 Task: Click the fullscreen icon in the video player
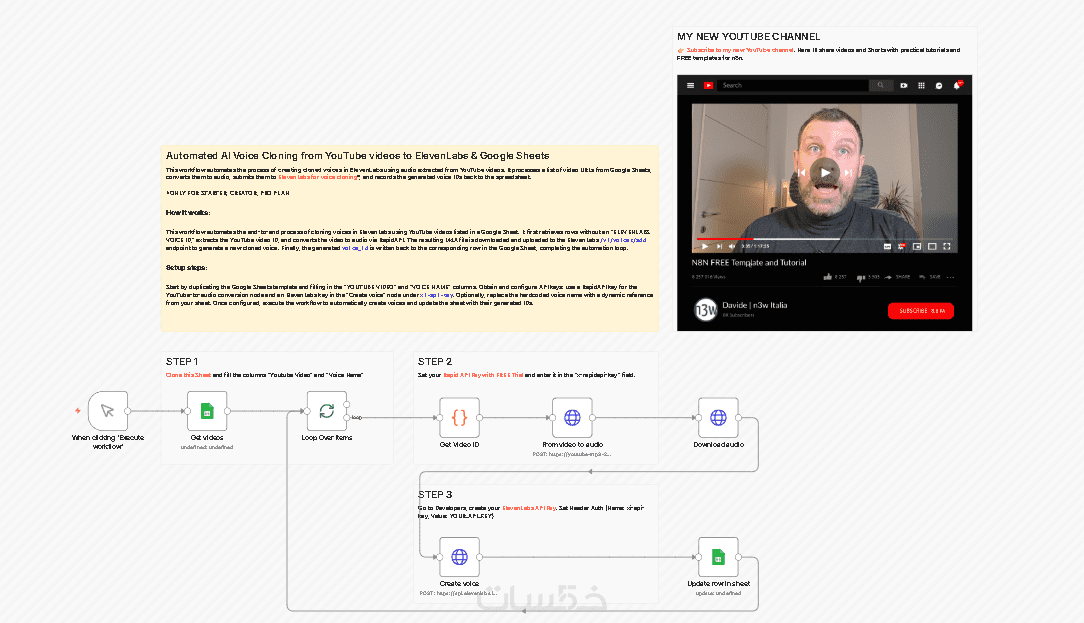pos(946,246)
